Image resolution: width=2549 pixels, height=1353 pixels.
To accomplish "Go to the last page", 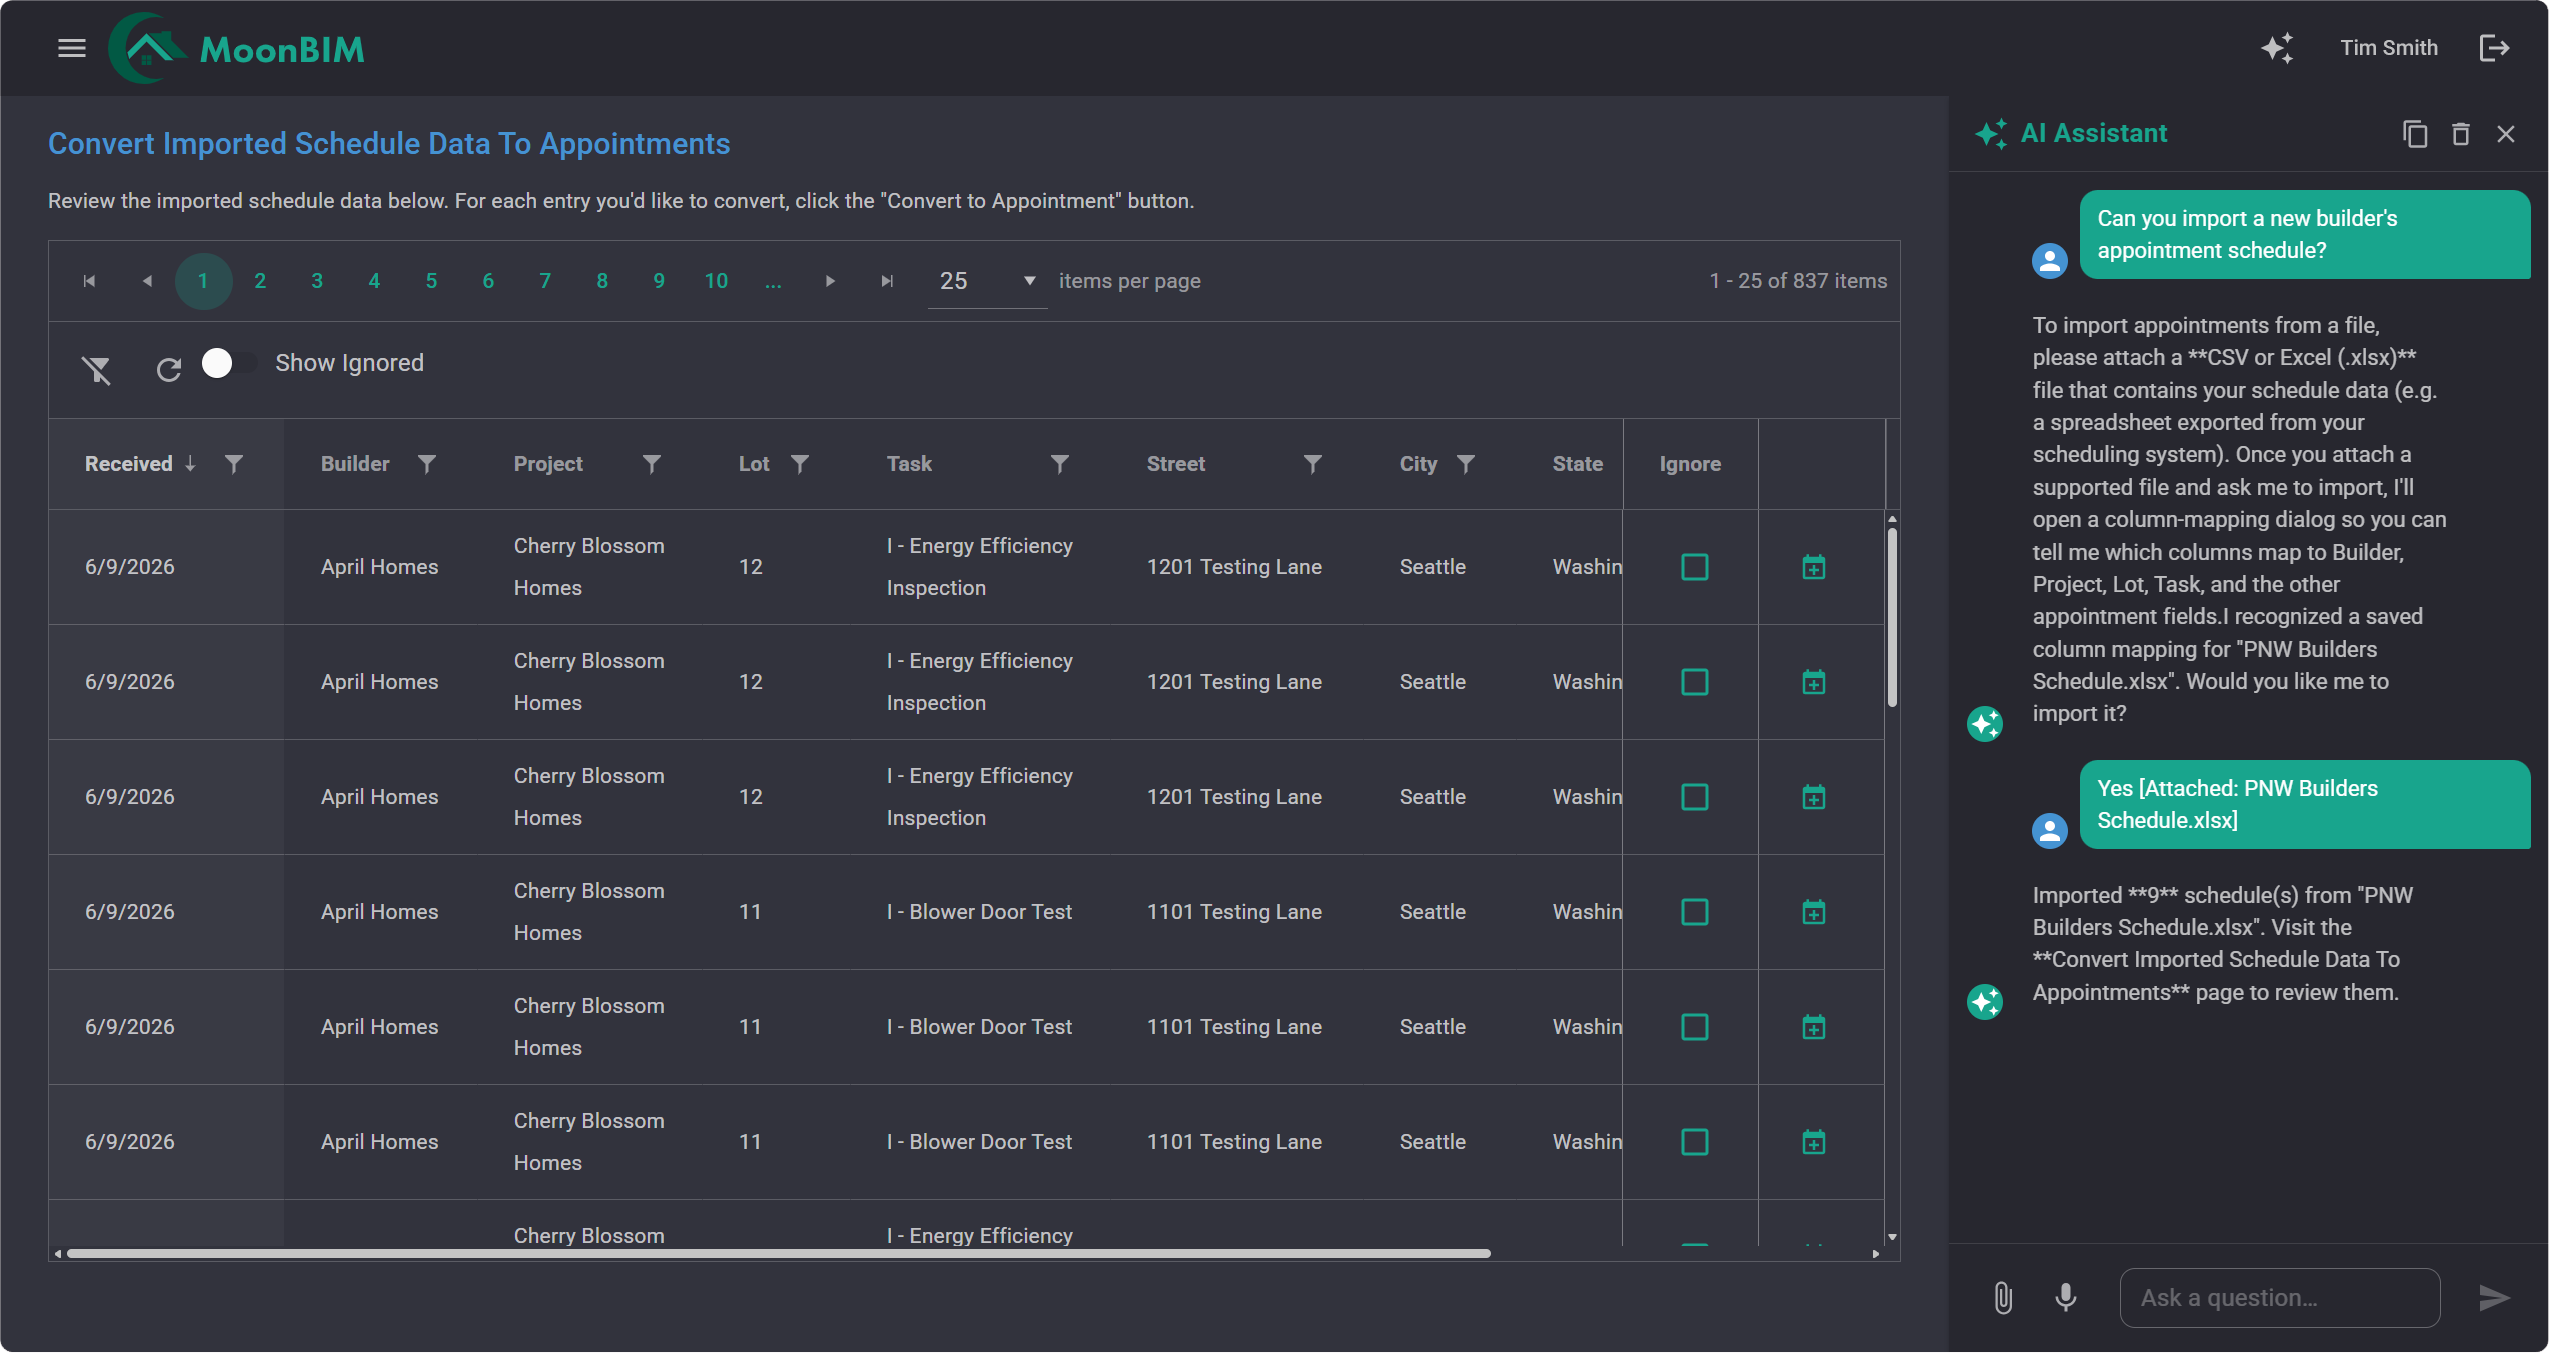I will pyautogui.click(x=887, y=281).
